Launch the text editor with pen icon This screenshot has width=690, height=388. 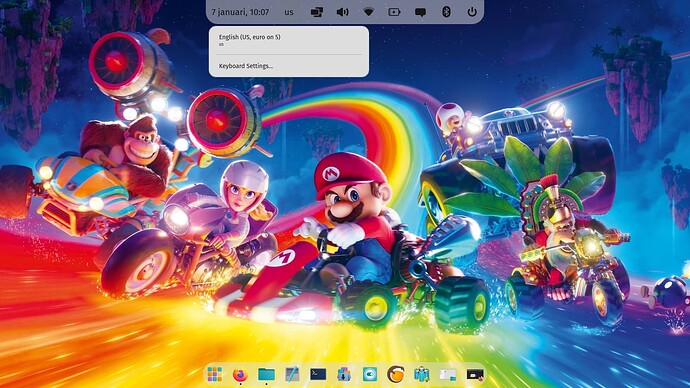coord(292,374)
